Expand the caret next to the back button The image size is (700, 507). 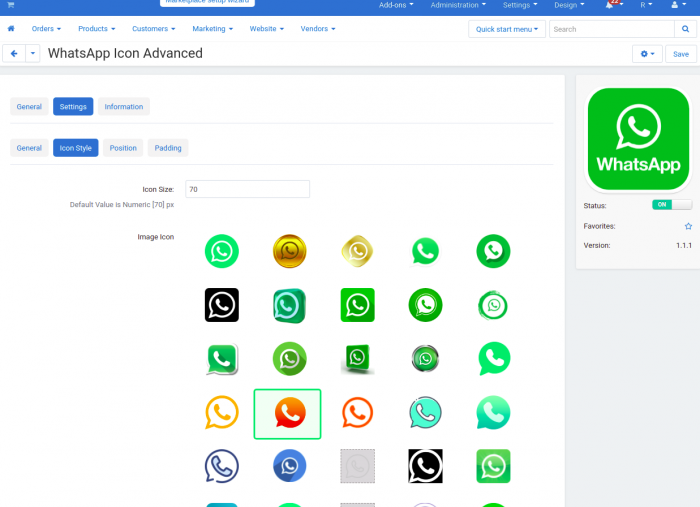coord(33,54)
